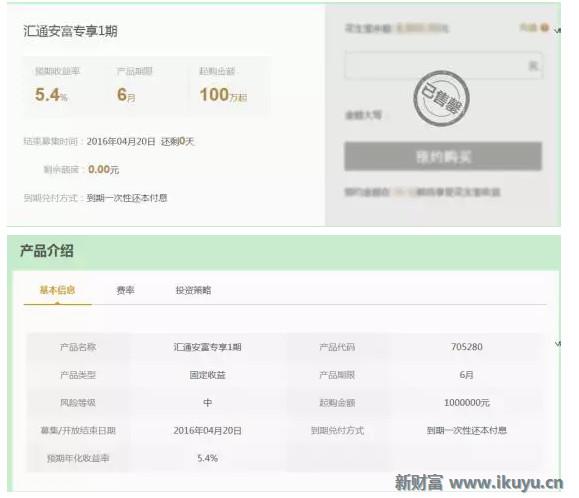Image resolution: width=579 pixels, height=498 pixels.
Task: Click the 已售罄 sold-out stamp
Action: [441, 98]
